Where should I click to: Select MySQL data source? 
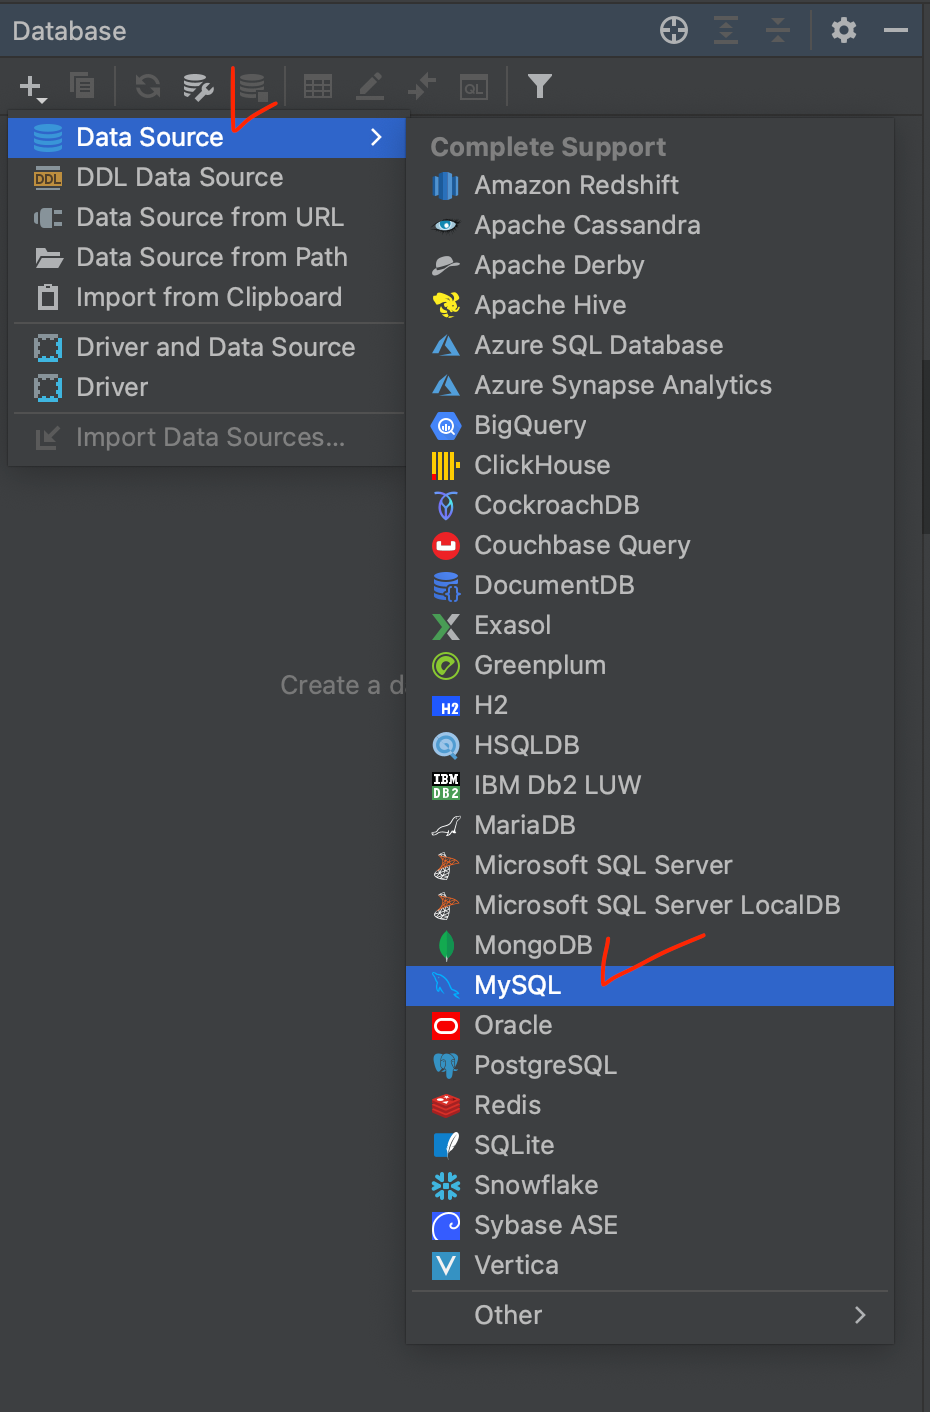click(650, 985)
